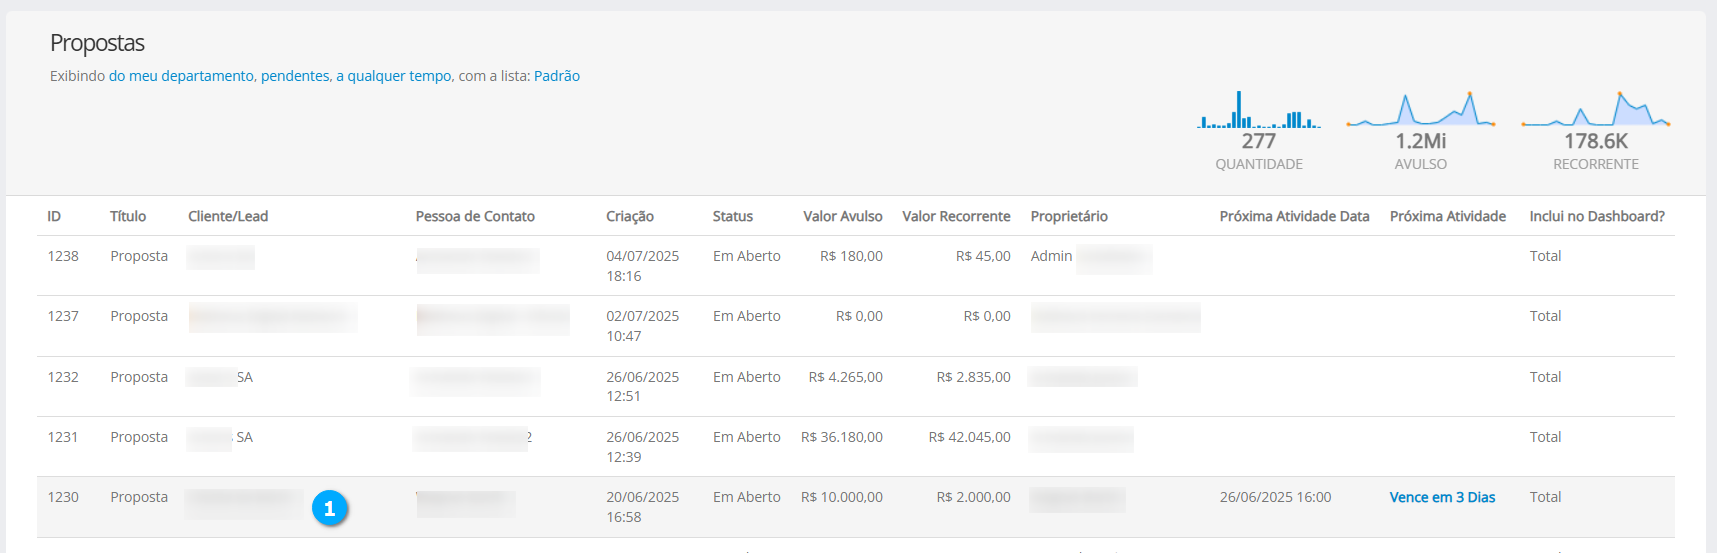Select the 'Padrão' list link

point(557,76)
